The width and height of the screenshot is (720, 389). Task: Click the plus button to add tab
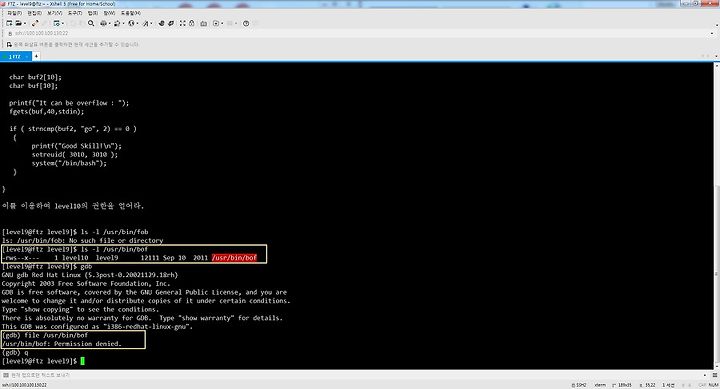click(36, 56)
